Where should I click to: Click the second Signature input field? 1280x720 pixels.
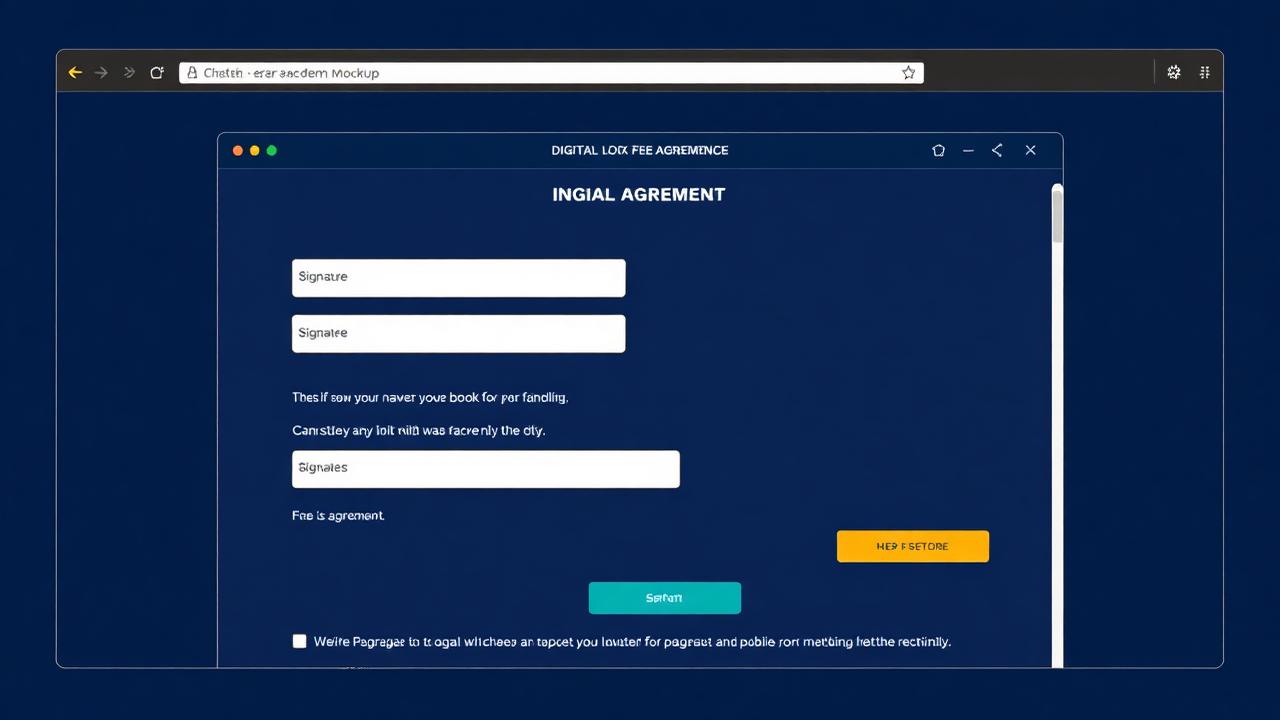click(x=459, y=334)
